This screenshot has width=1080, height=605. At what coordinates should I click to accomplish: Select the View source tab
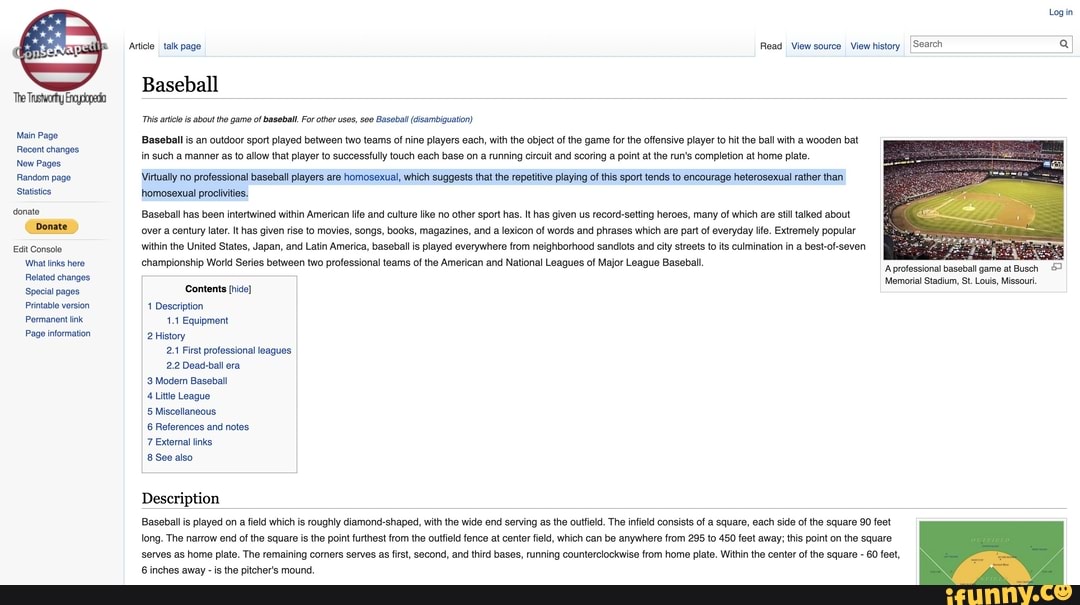point(816,46)
